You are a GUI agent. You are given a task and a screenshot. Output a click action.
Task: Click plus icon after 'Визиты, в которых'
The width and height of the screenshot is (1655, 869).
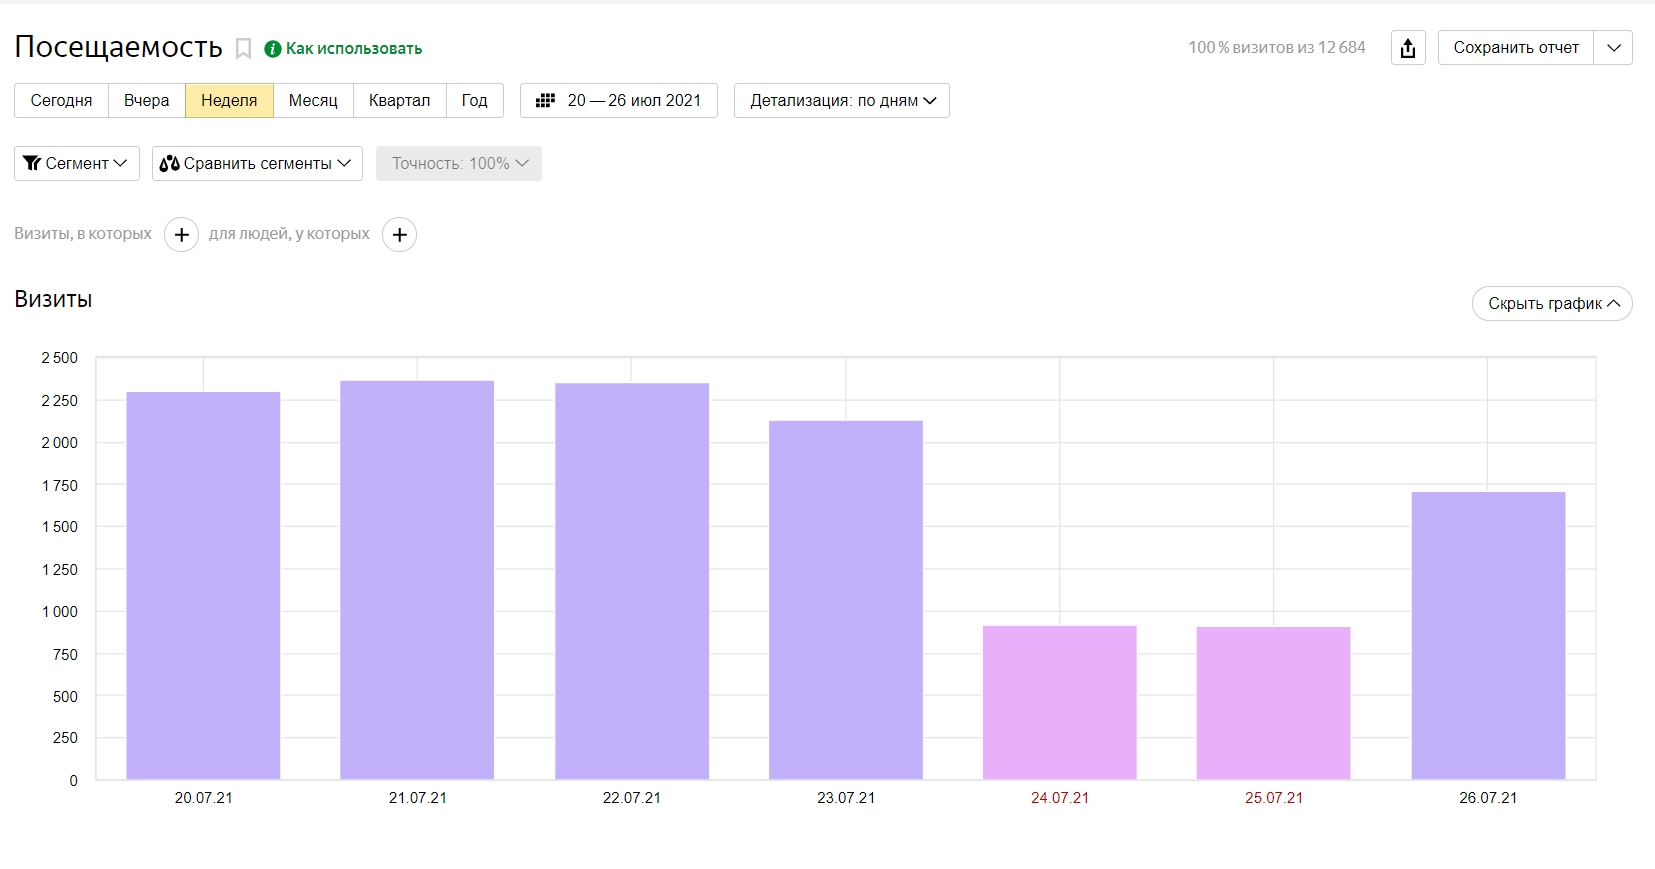[181, 235]
